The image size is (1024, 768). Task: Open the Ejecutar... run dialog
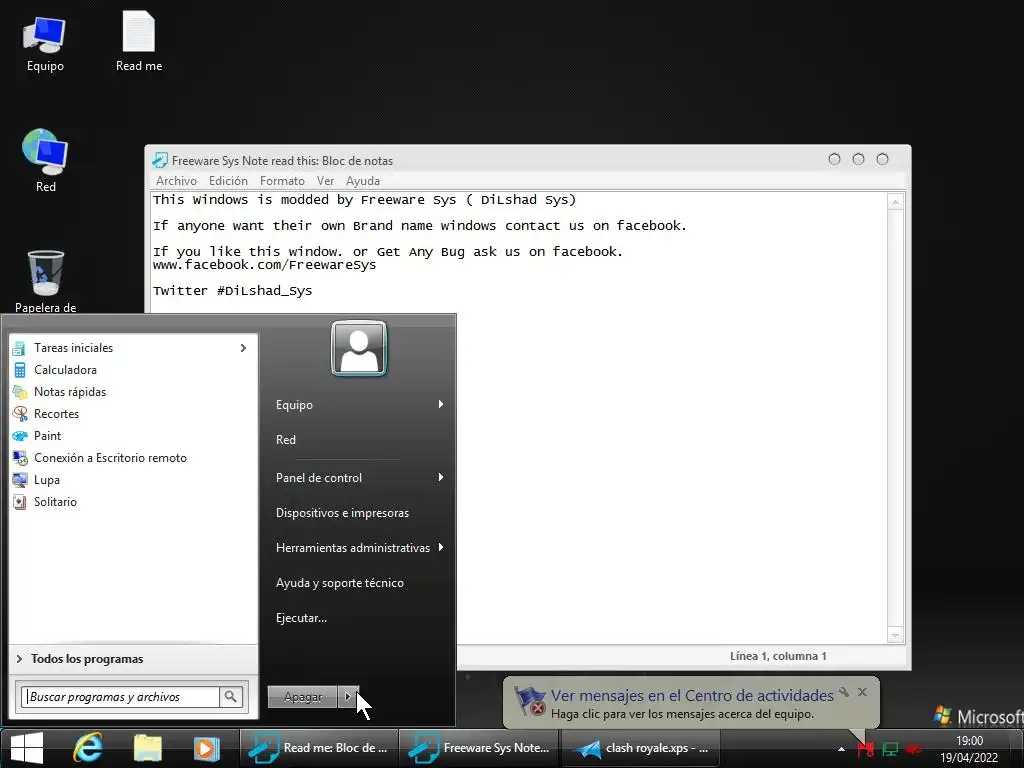point(301,618)
